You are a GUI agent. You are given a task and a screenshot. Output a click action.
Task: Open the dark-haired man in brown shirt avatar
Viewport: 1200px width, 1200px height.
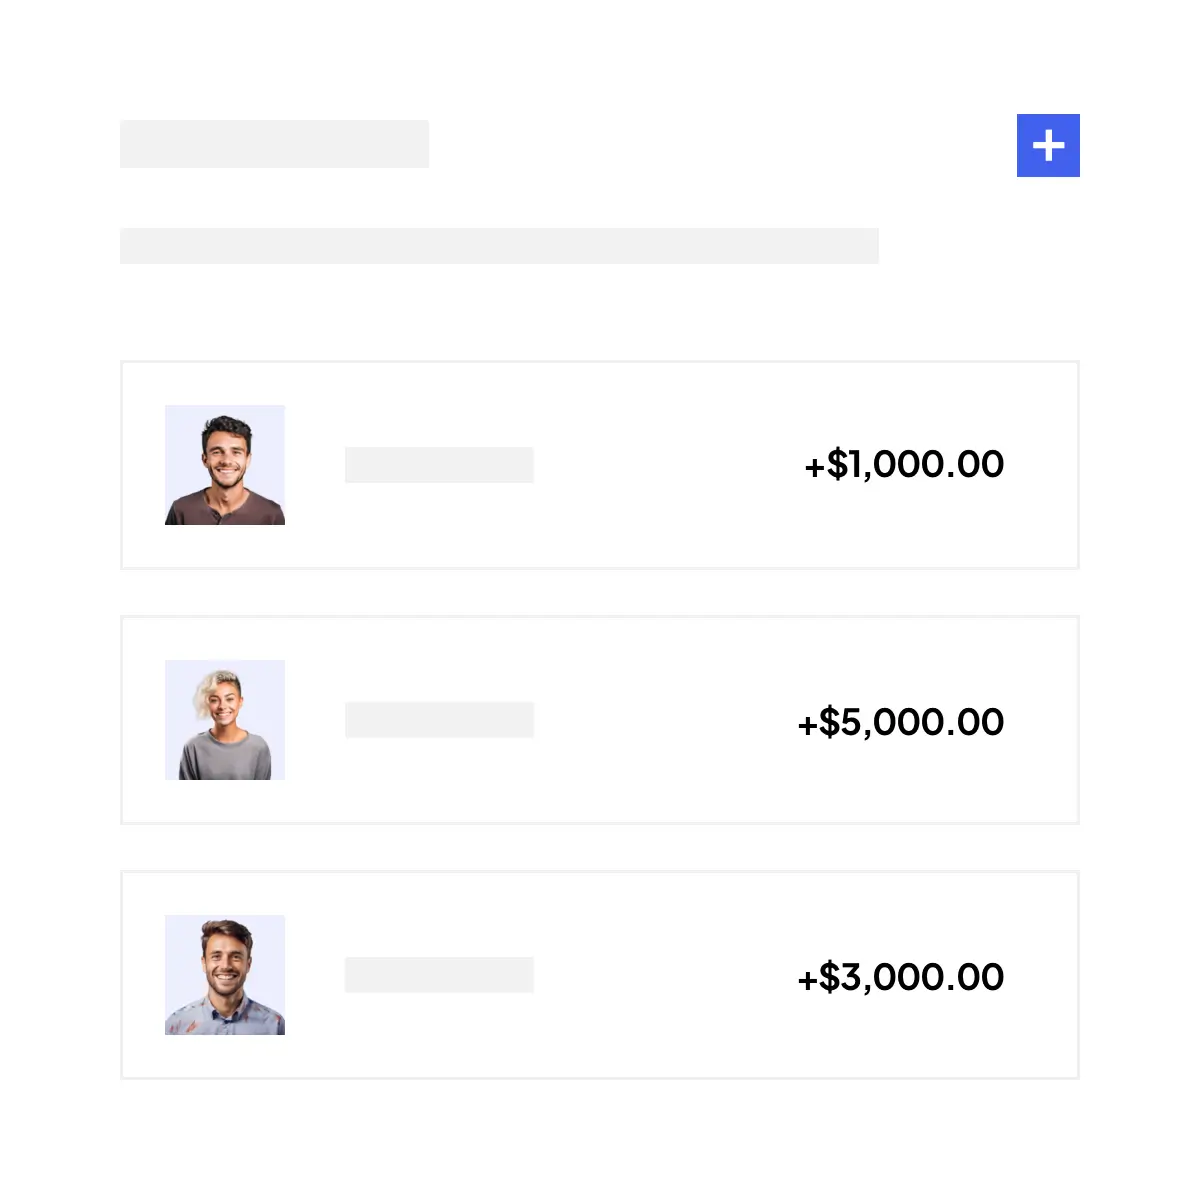pos(225,465)
